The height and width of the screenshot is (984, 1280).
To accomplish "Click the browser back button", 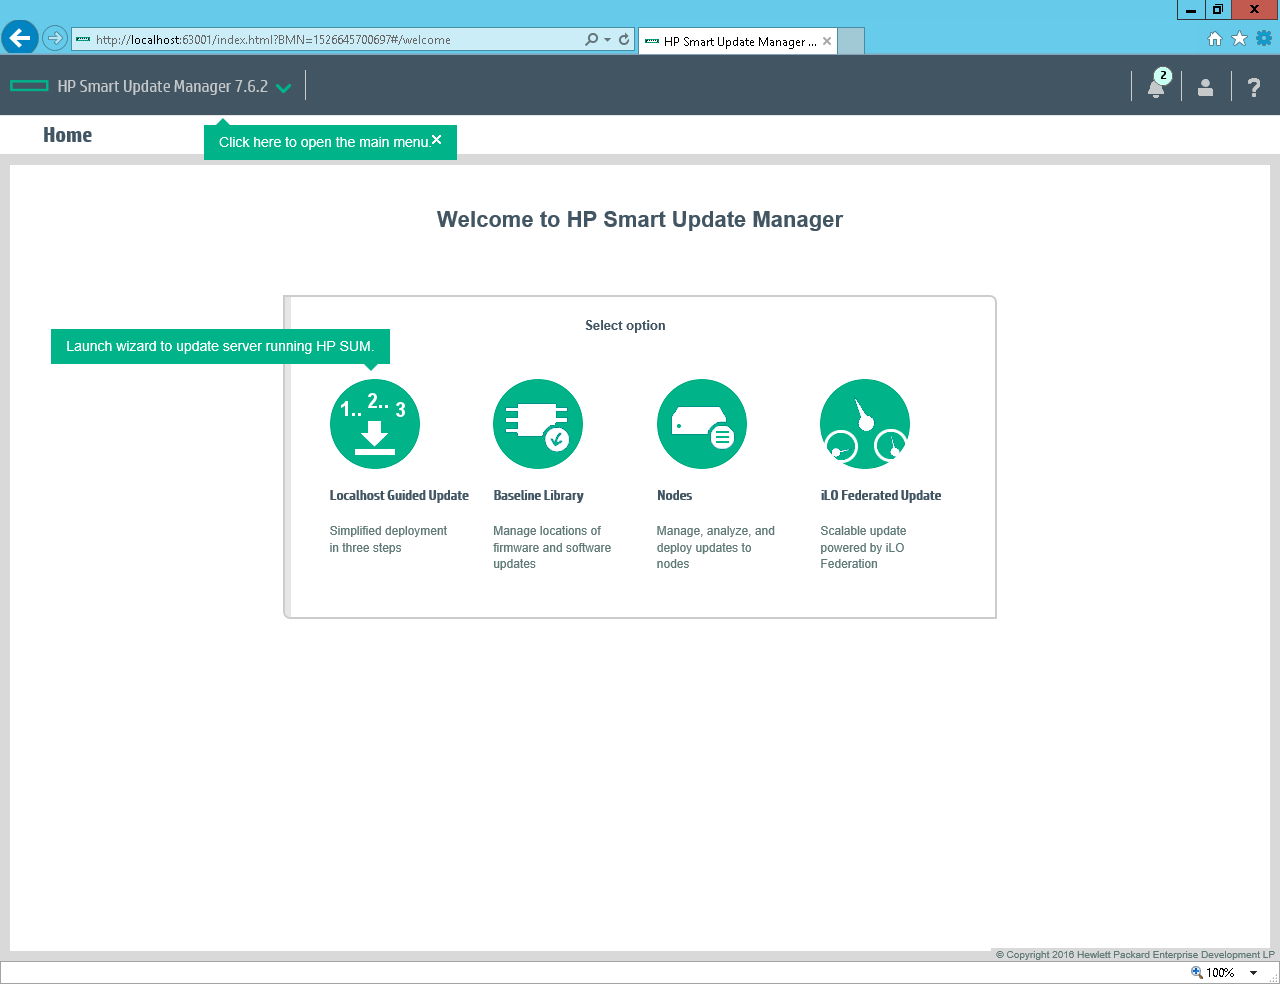I will (x=20, y=39).
